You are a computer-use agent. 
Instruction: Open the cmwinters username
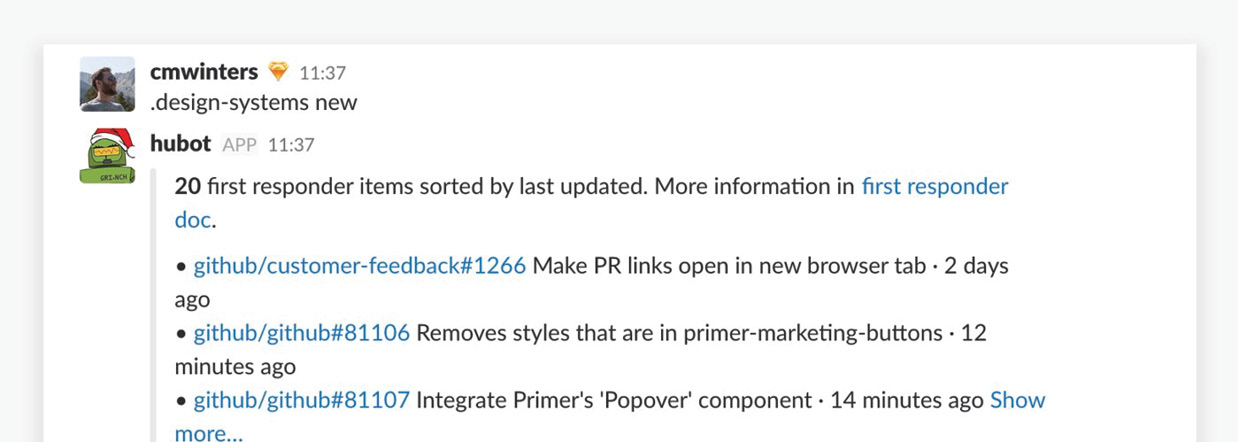(x=204, y=72)
